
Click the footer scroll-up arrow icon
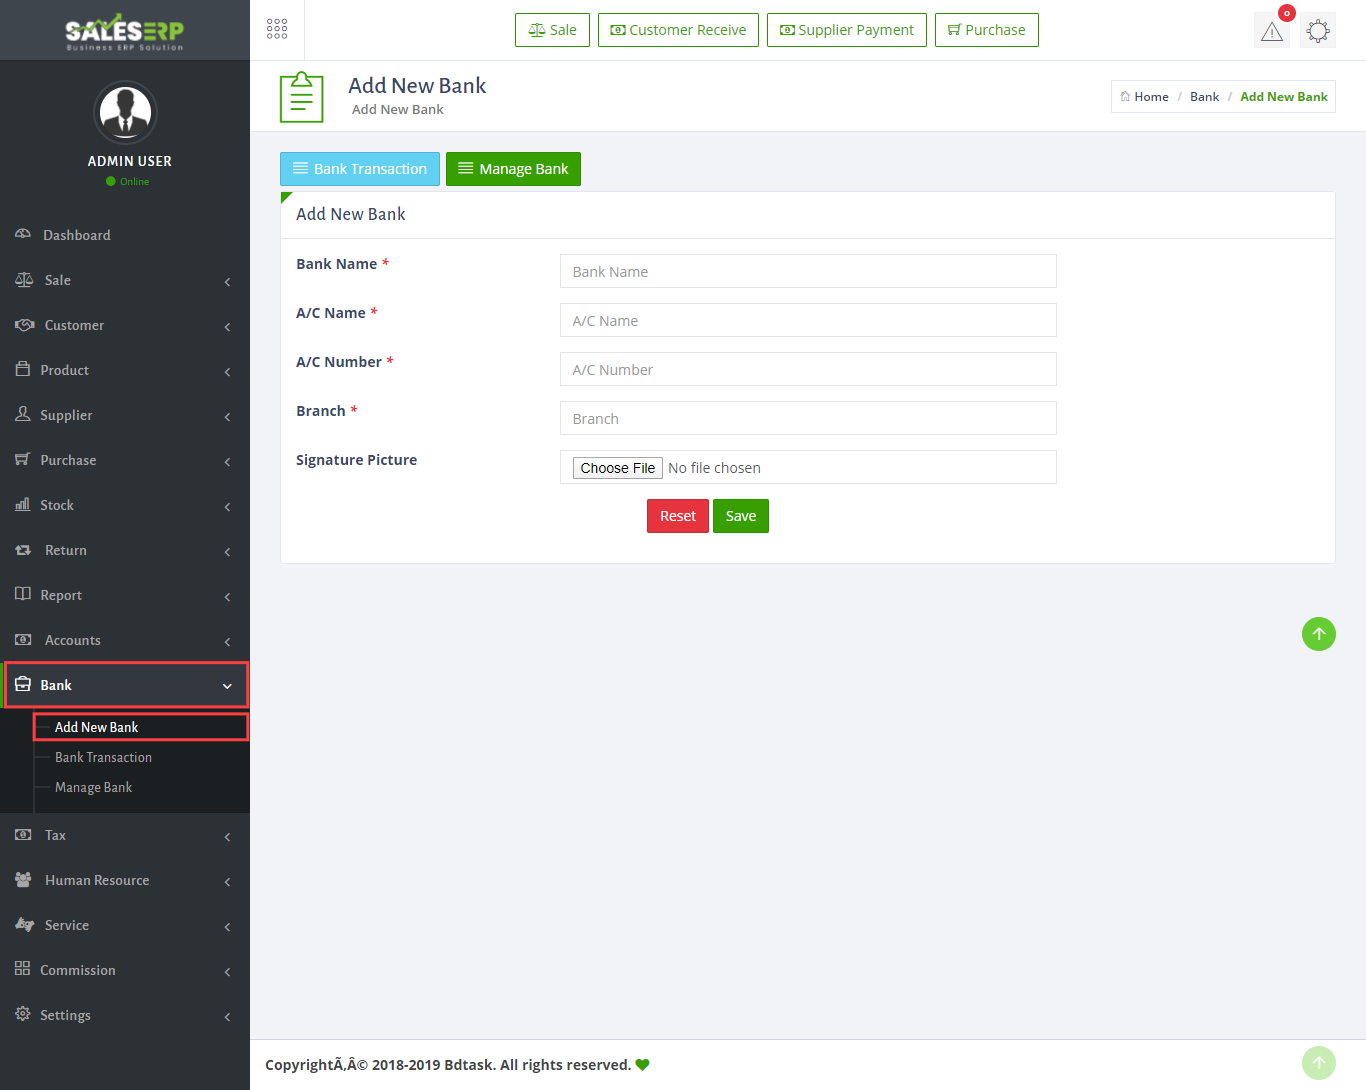coord(1319,1063)
